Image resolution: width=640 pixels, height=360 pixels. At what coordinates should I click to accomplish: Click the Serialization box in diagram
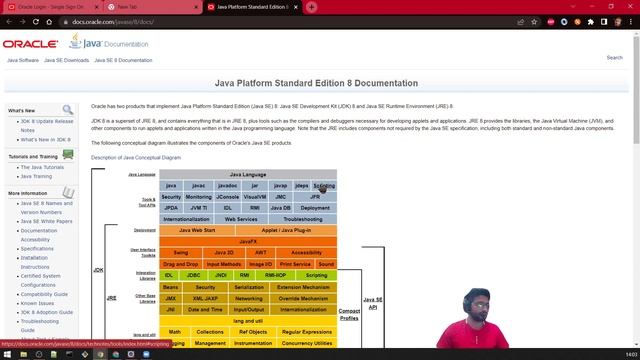(249, 287)
